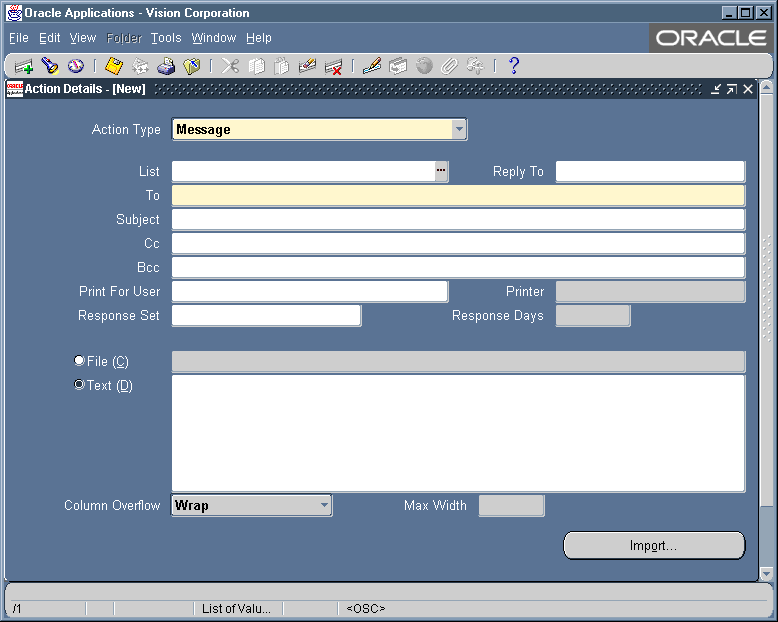Screen dimensions: 778x622
Task: Click in the Reply To field
Action: pyautogui.click(x=650, y=172)
